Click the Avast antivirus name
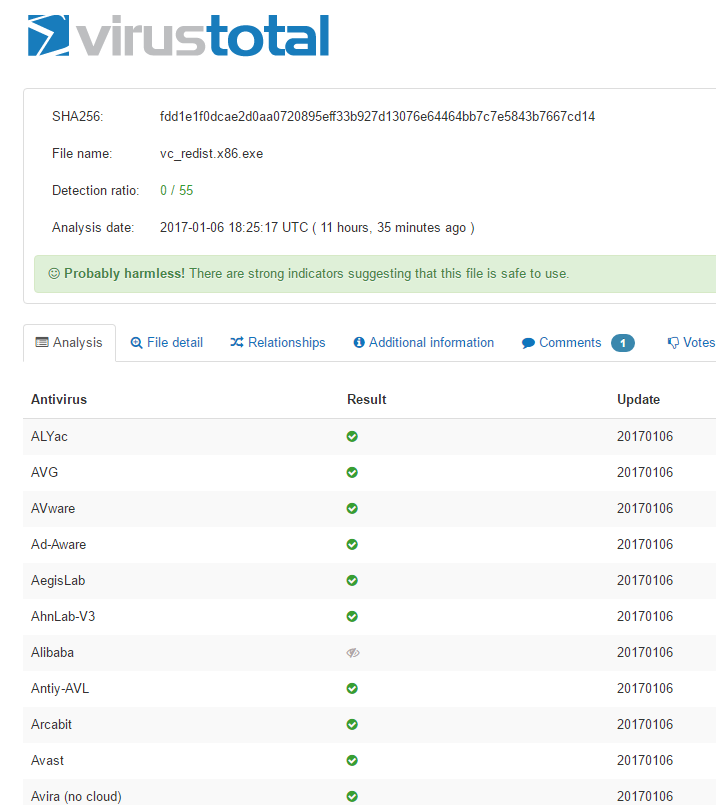 coord(47,760)
